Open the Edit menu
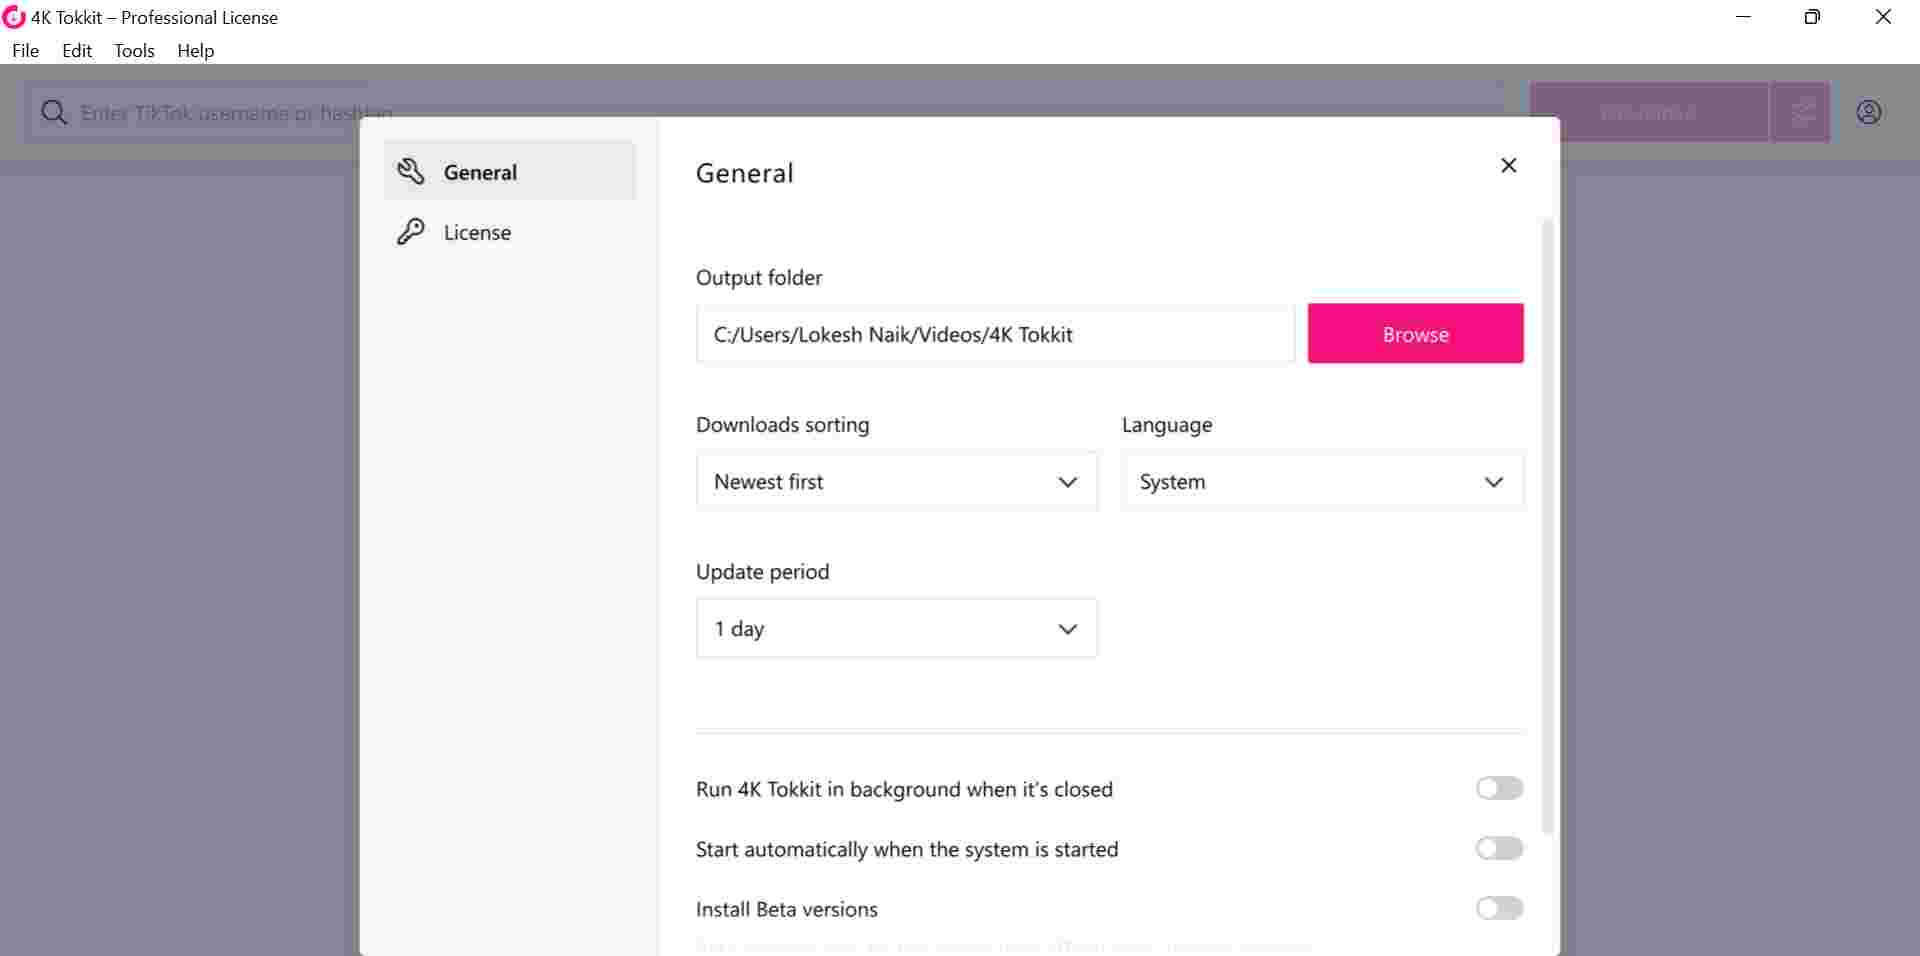The height and width of the screenshot is (956, 1920). point(77,50)
